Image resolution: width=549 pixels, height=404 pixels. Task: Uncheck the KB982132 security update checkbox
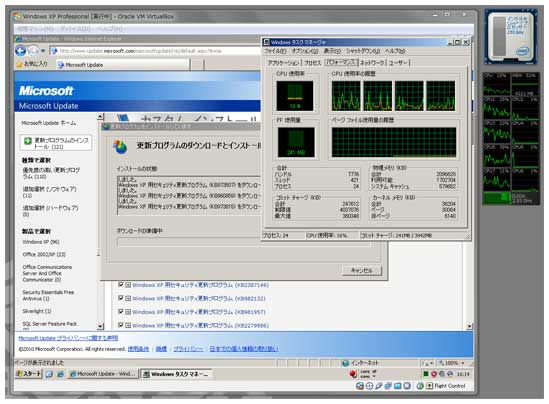(x=121, y=298)
